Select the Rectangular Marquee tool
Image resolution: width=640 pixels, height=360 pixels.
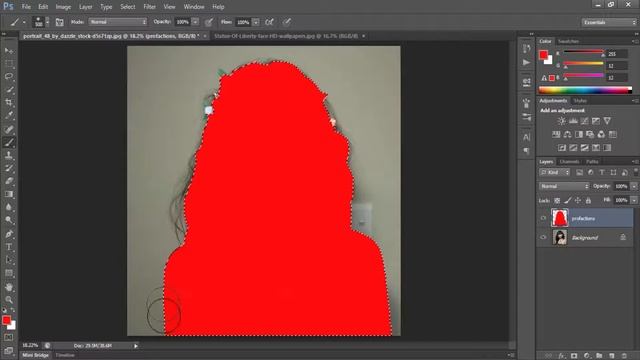click(9, 64)
